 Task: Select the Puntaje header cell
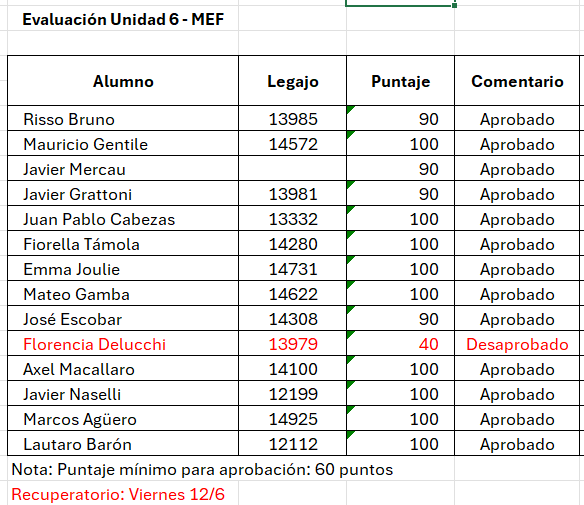tap(400, 81)
